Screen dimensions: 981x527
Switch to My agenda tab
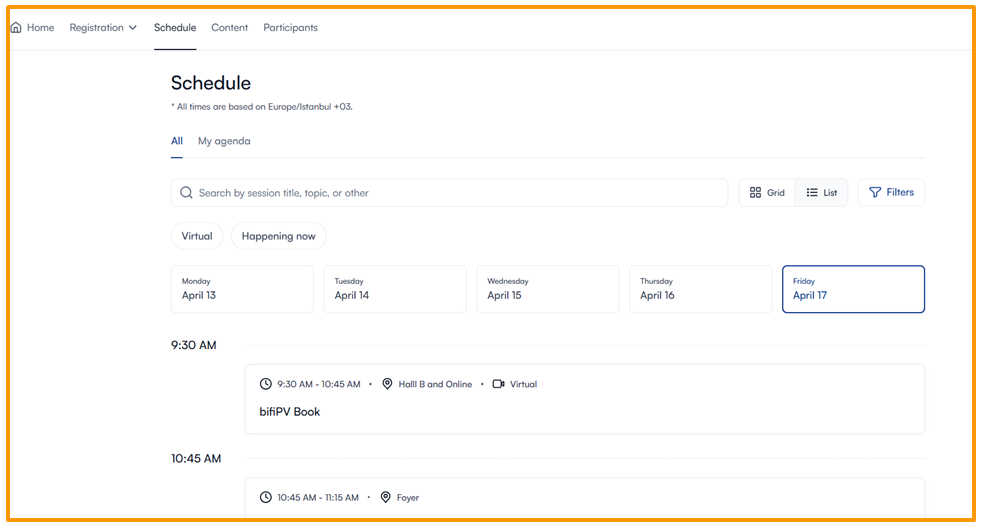tap(224, 141)
